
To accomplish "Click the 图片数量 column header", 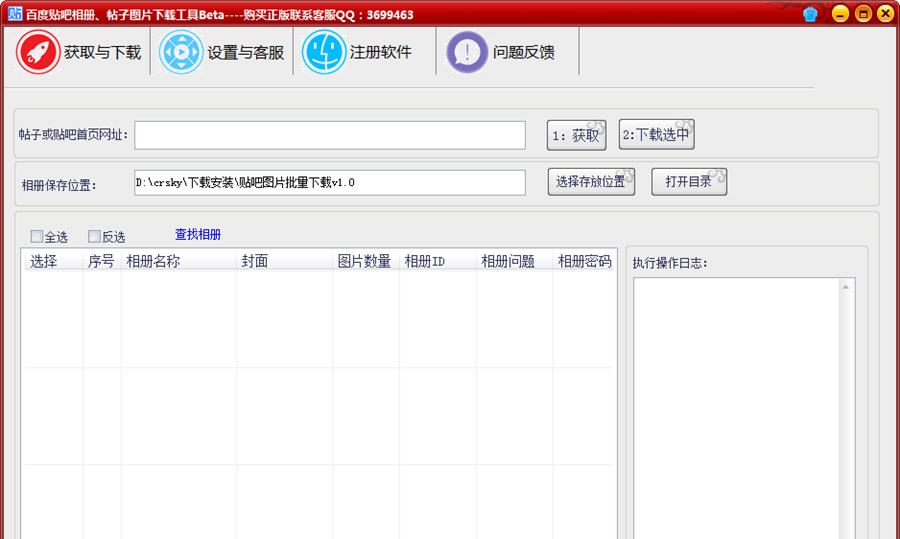I will click(366, 262).
